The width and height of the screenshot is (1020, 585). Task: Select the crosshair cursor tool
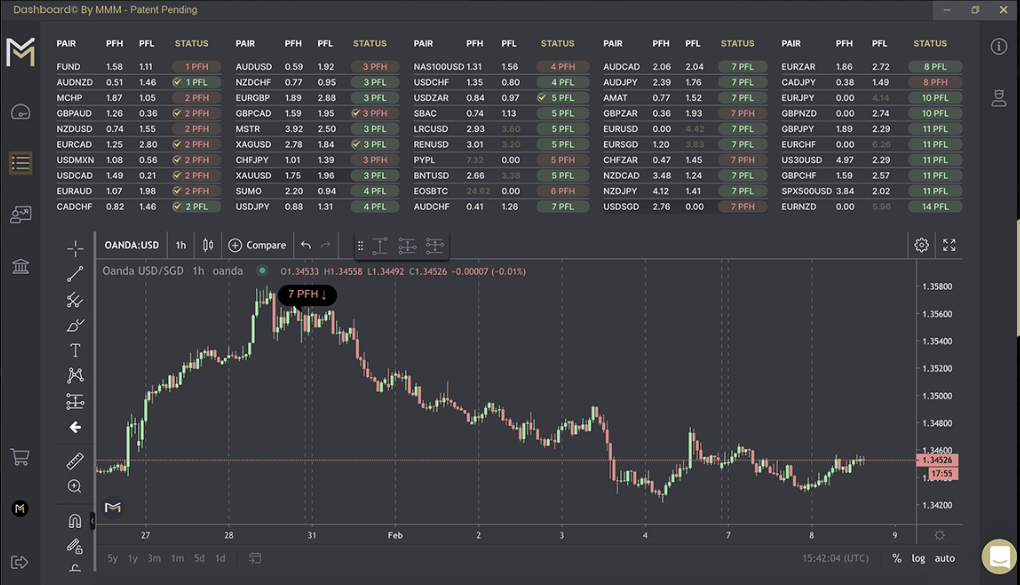[75, 249]
